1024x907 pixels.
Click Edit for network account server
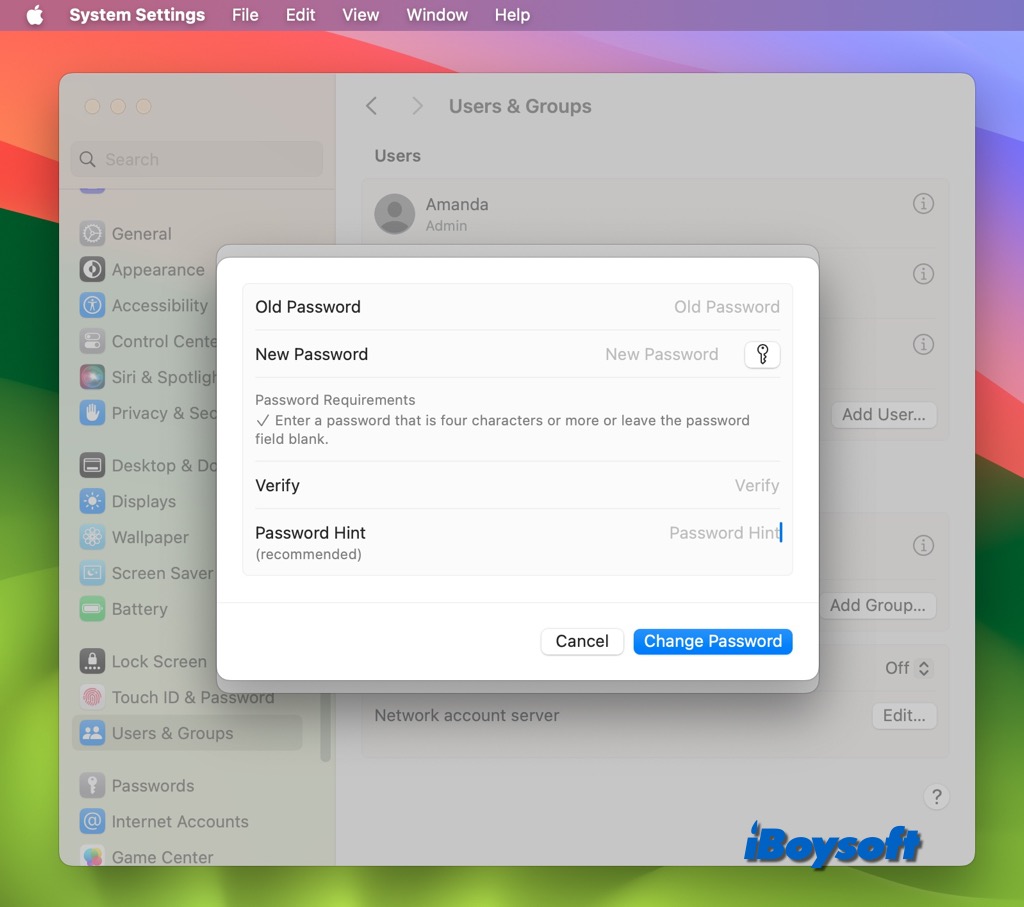tap(903, 715)
